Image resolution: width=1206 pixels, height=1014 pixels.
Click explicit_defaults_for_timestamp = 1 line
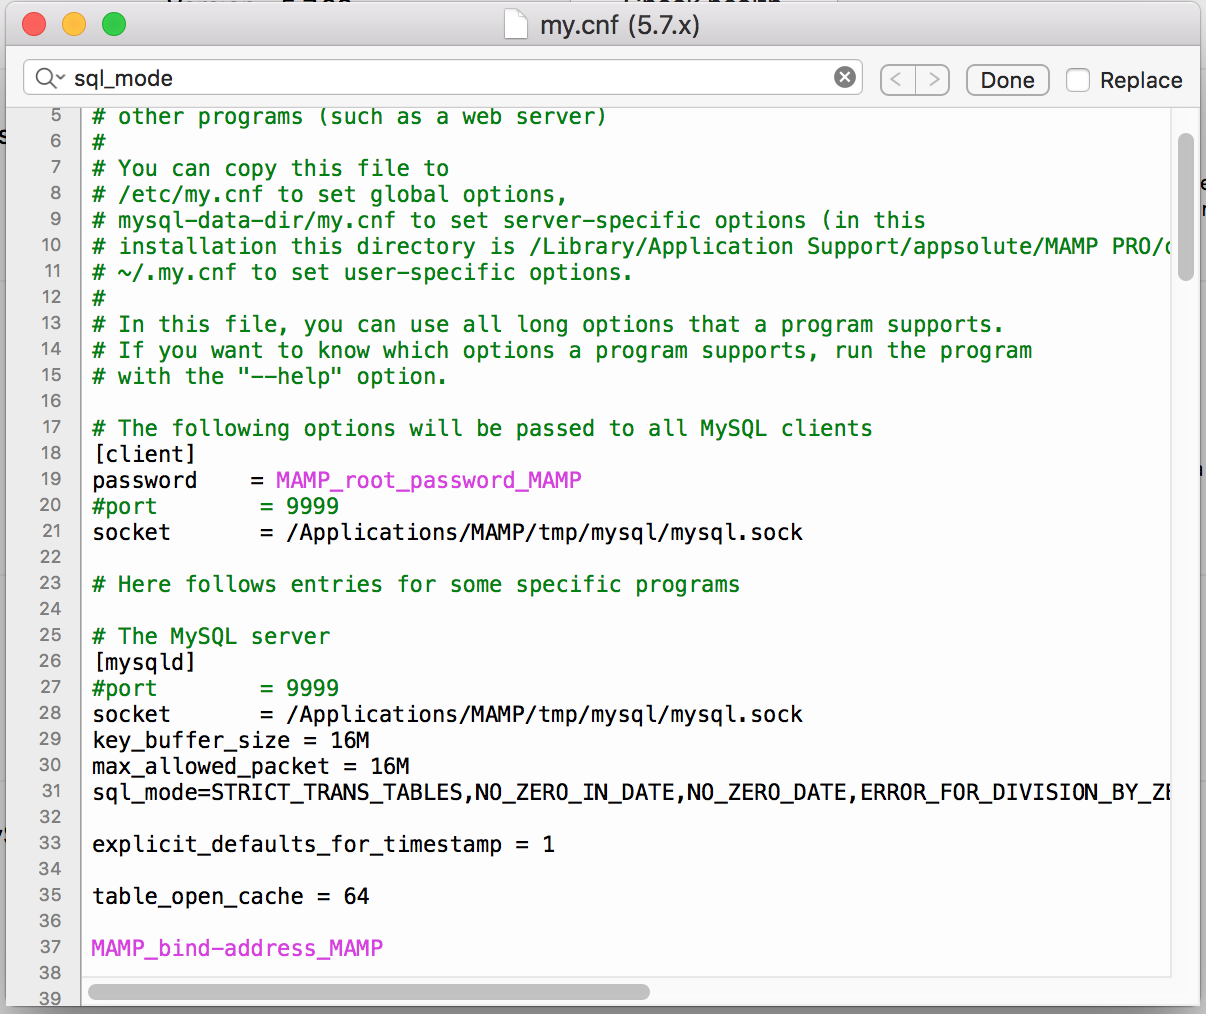(324, 845)
